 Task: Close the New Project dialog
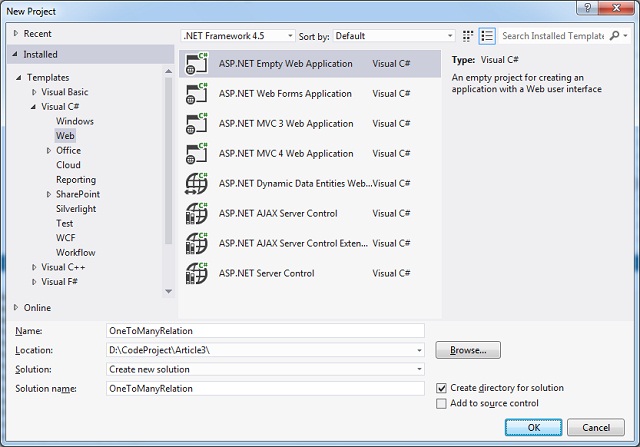[616, 8]
